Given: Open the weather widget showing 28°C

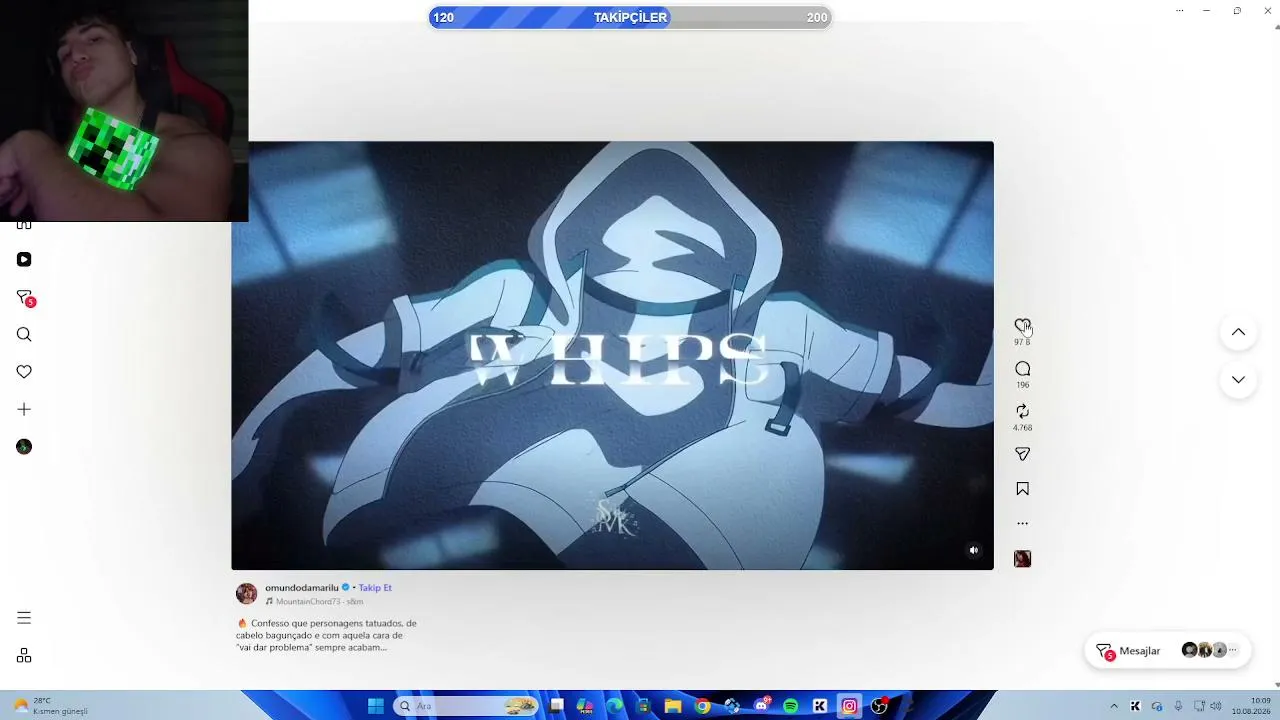Looking at the screenshot, I should click(x=50, y=706).
